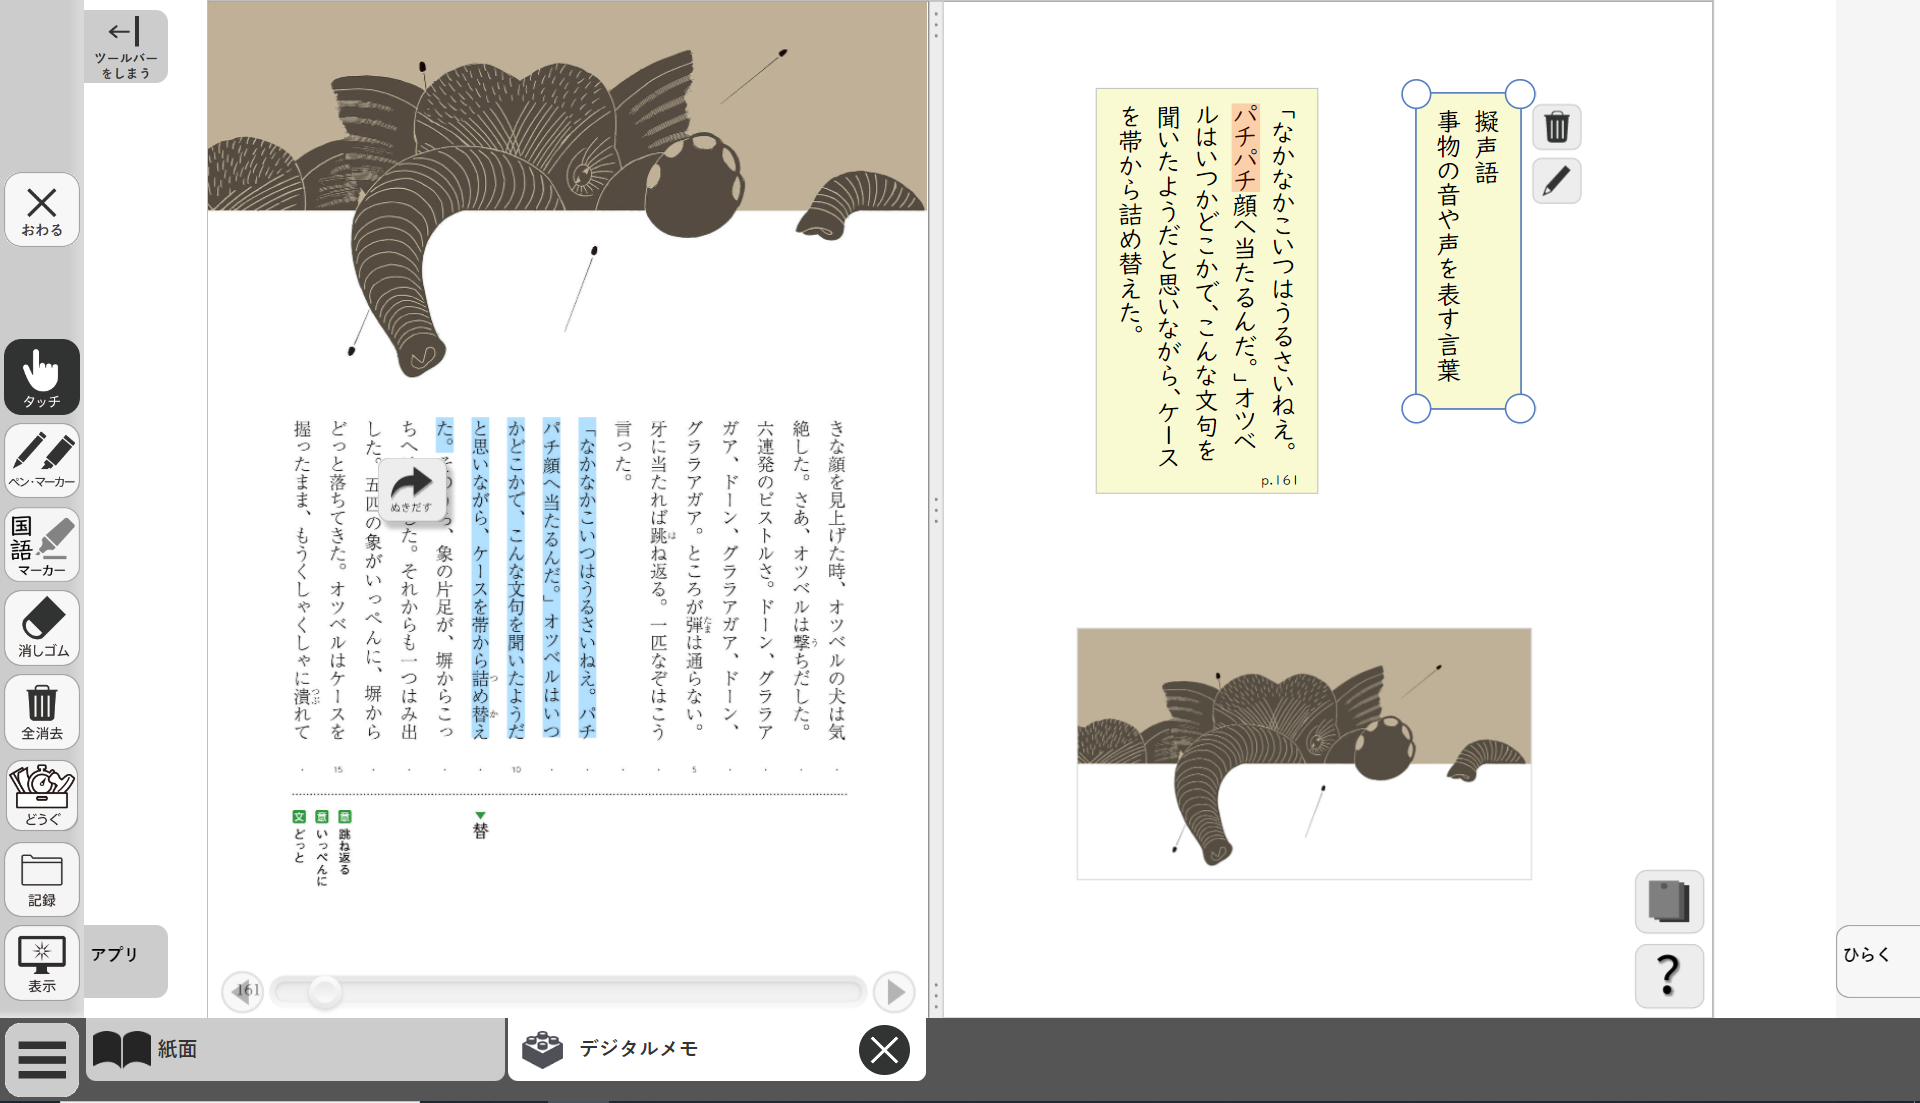Select the 国語マーカー tool
The width and height of the screenshot is (1920, 1103).
(42, 544)
